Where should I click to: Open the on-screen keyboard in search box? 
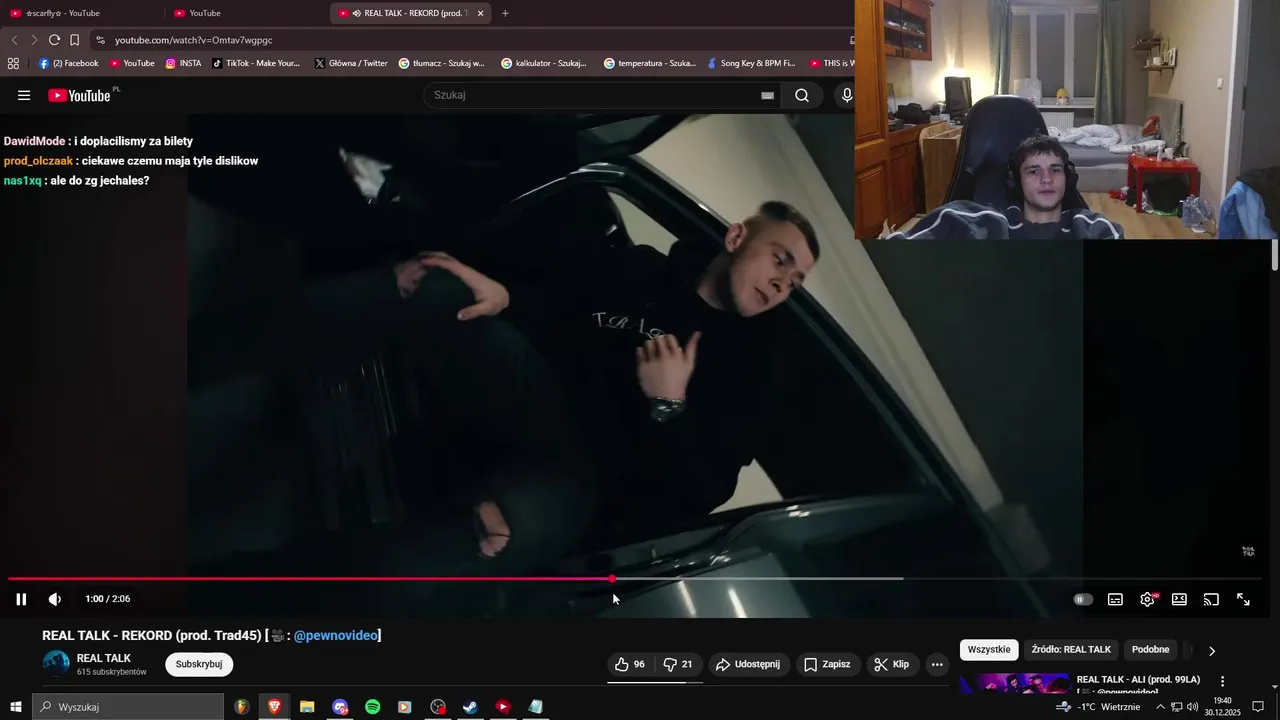767,95
